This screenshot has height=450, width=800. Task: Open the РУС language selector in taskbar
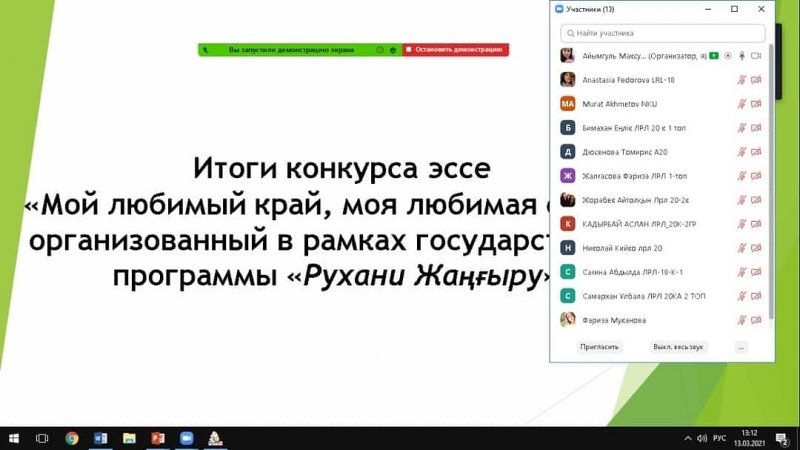point(718,438)
